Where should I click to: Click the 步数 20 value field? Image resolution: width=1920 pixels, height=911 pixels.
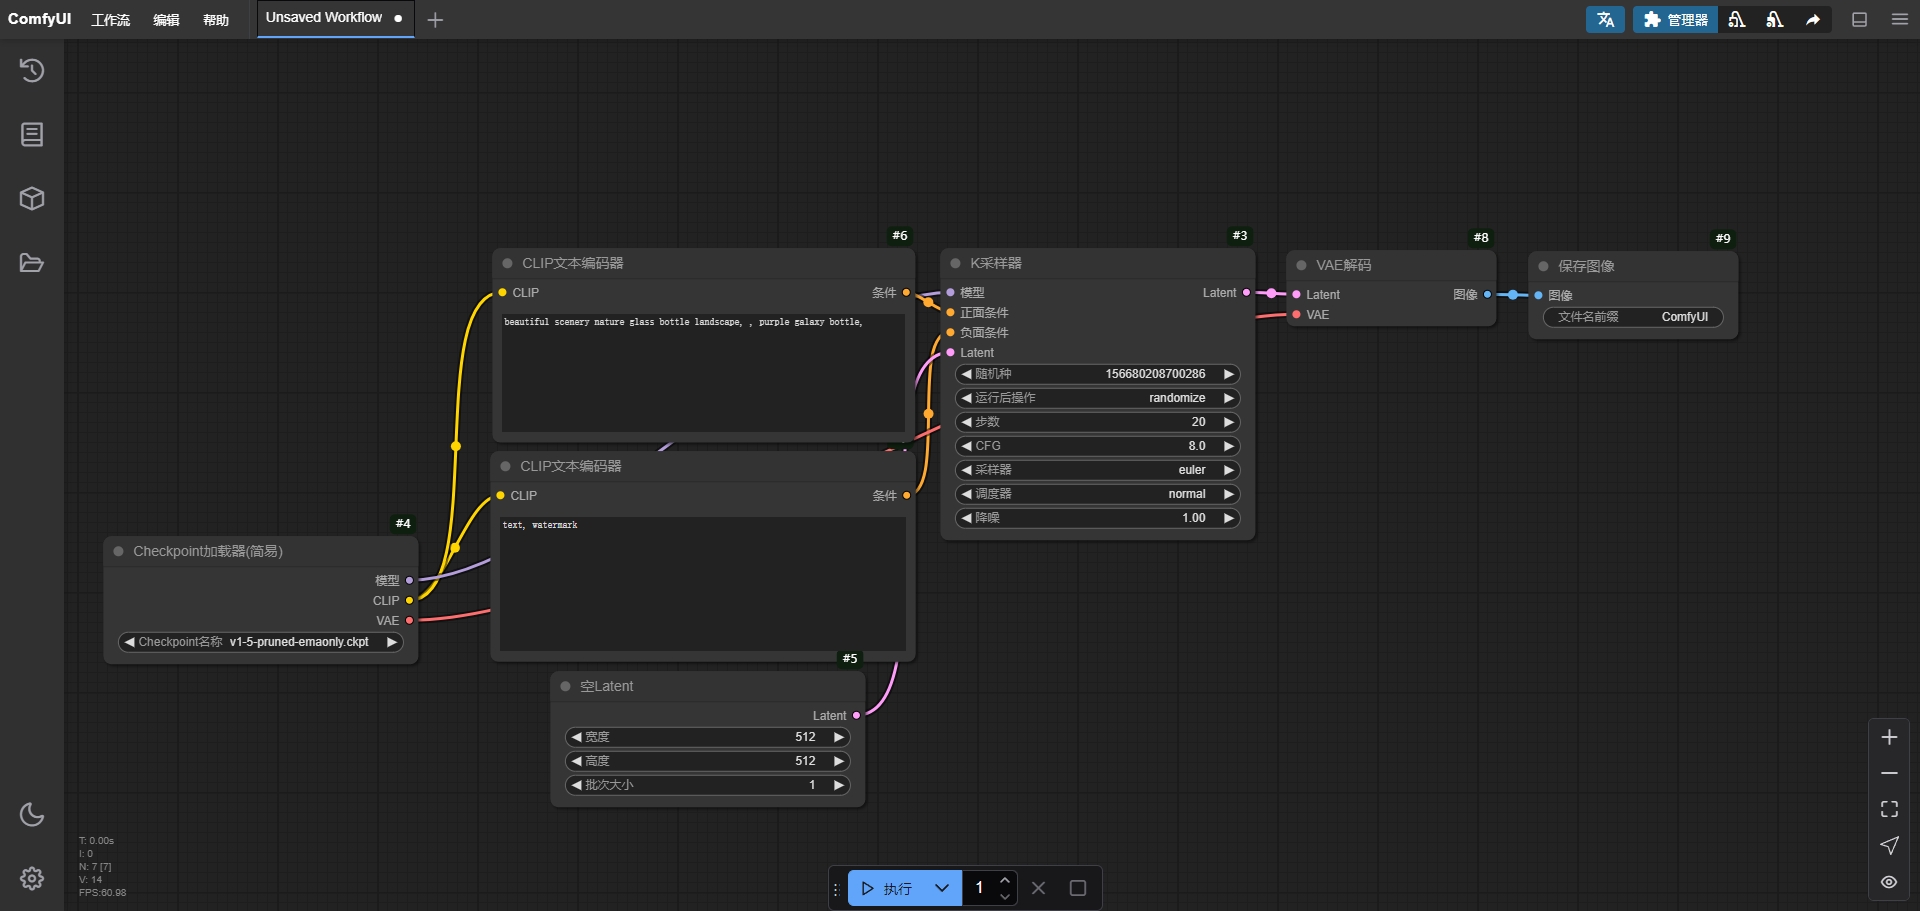click(1098, 422)
